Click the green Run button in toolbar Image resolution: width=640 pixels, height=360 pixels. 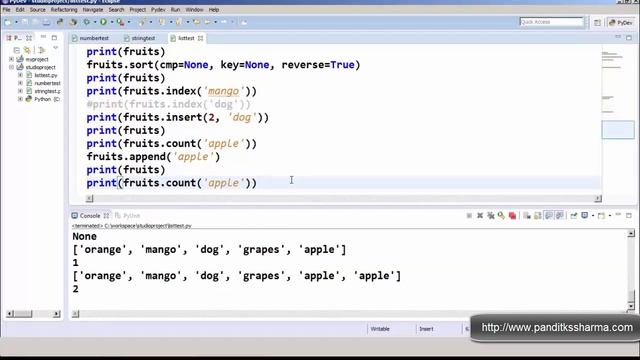pyautogui.click(x=103, y=22)
